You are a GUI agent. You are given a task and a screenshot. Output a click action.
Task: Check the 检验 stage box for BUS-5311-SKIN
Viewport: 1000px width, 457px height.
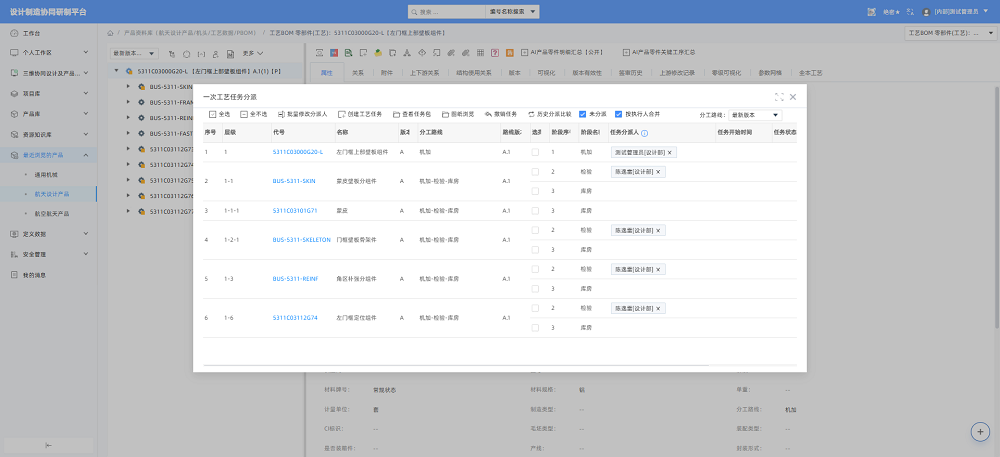click(535, 172)
